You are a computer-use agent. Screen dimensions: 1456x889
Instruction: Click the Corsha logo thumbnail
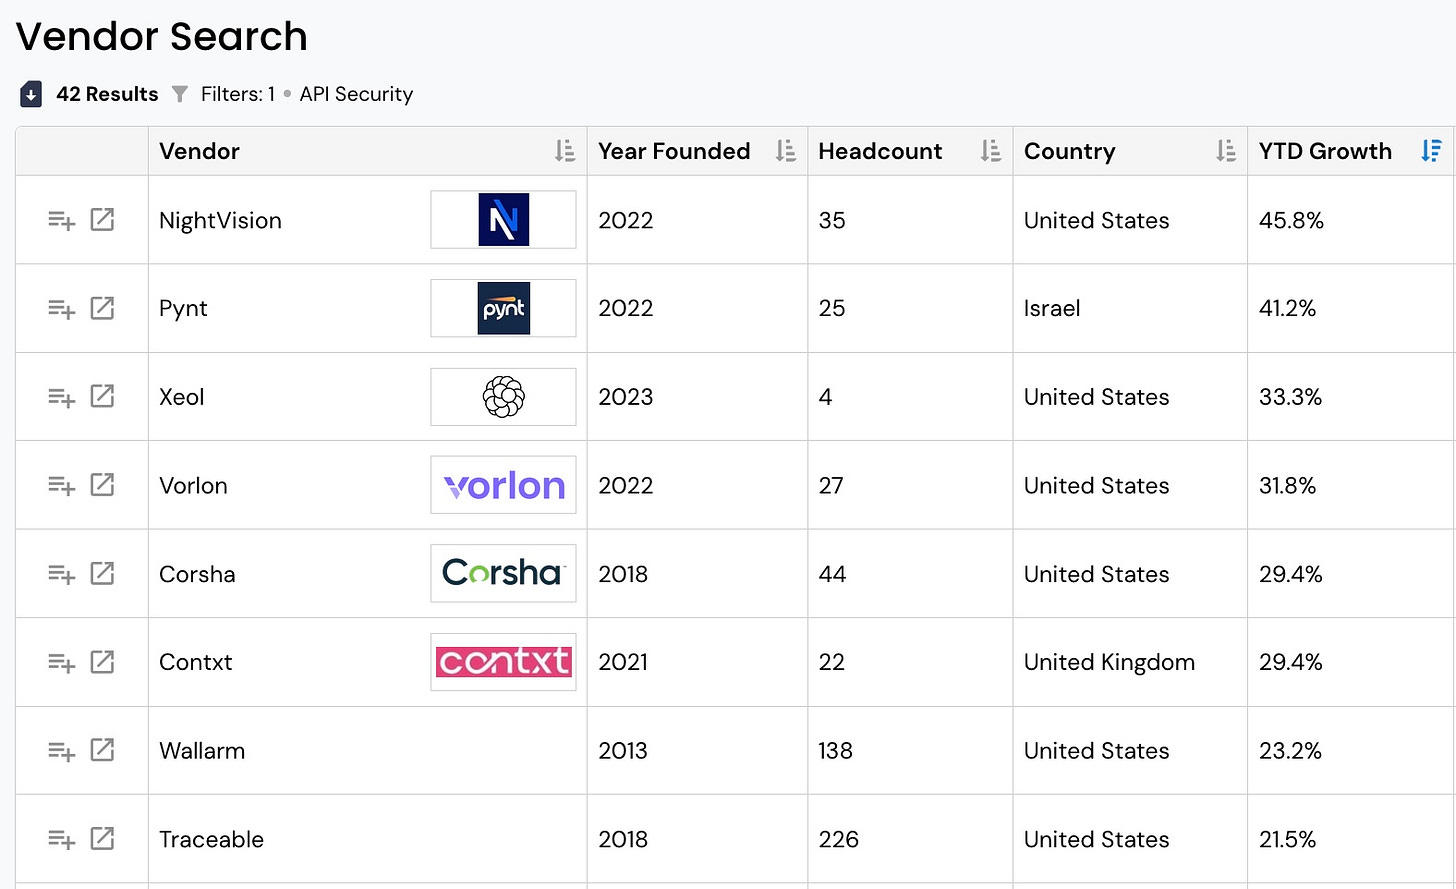(503, 573)
